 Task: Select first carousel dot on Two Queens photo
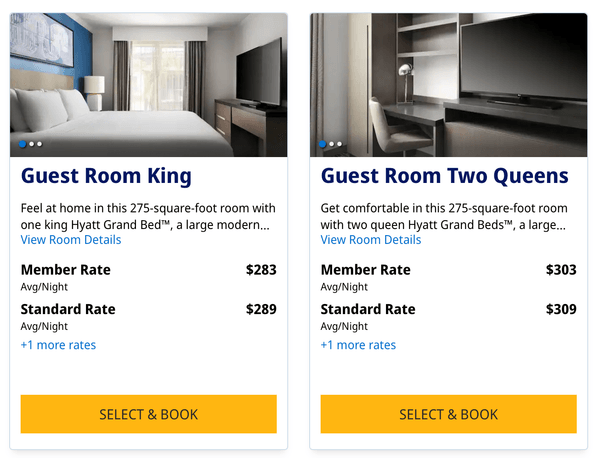click(x=323, y=145)
